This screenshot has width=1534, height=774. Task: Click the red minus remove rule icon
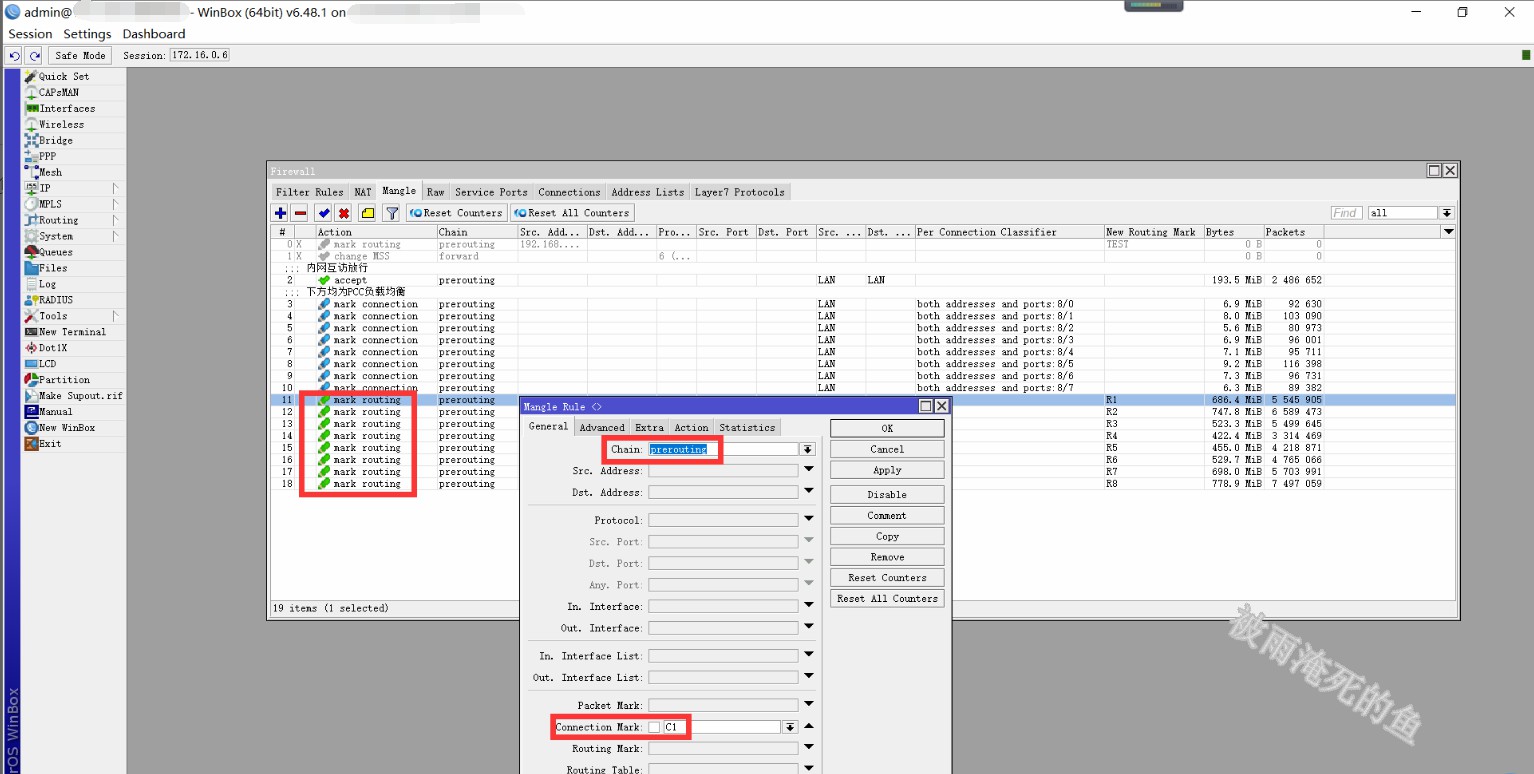pyautogui.click(x=299, y=213)
